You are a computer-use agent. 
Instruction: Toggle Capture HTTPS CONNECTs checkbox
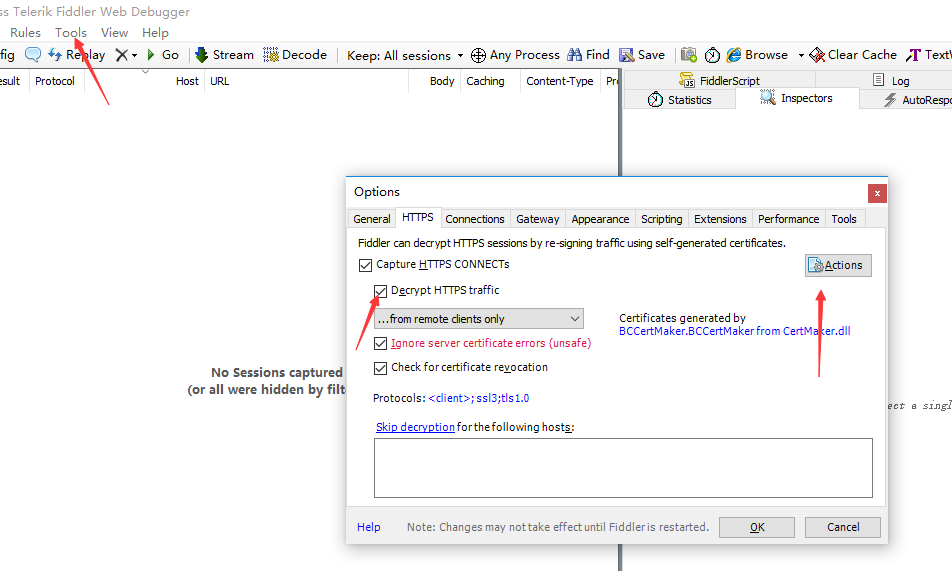click(x=366, y=265)
